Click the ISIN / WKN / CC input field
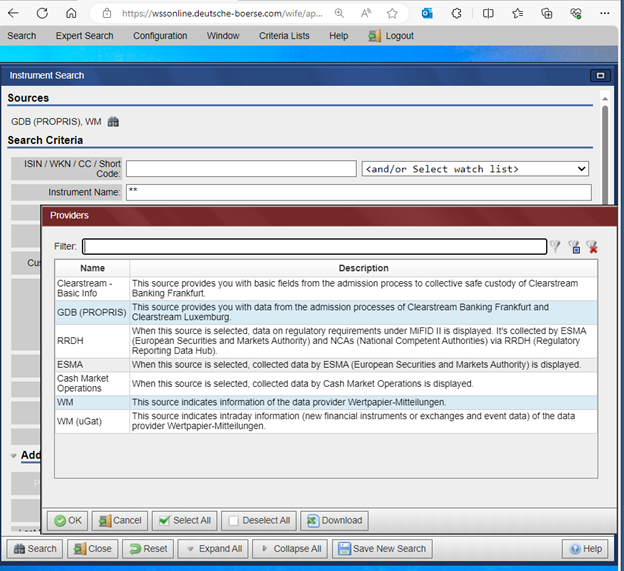The height and width of the screenshot is (571, 624). click(241, 169)
